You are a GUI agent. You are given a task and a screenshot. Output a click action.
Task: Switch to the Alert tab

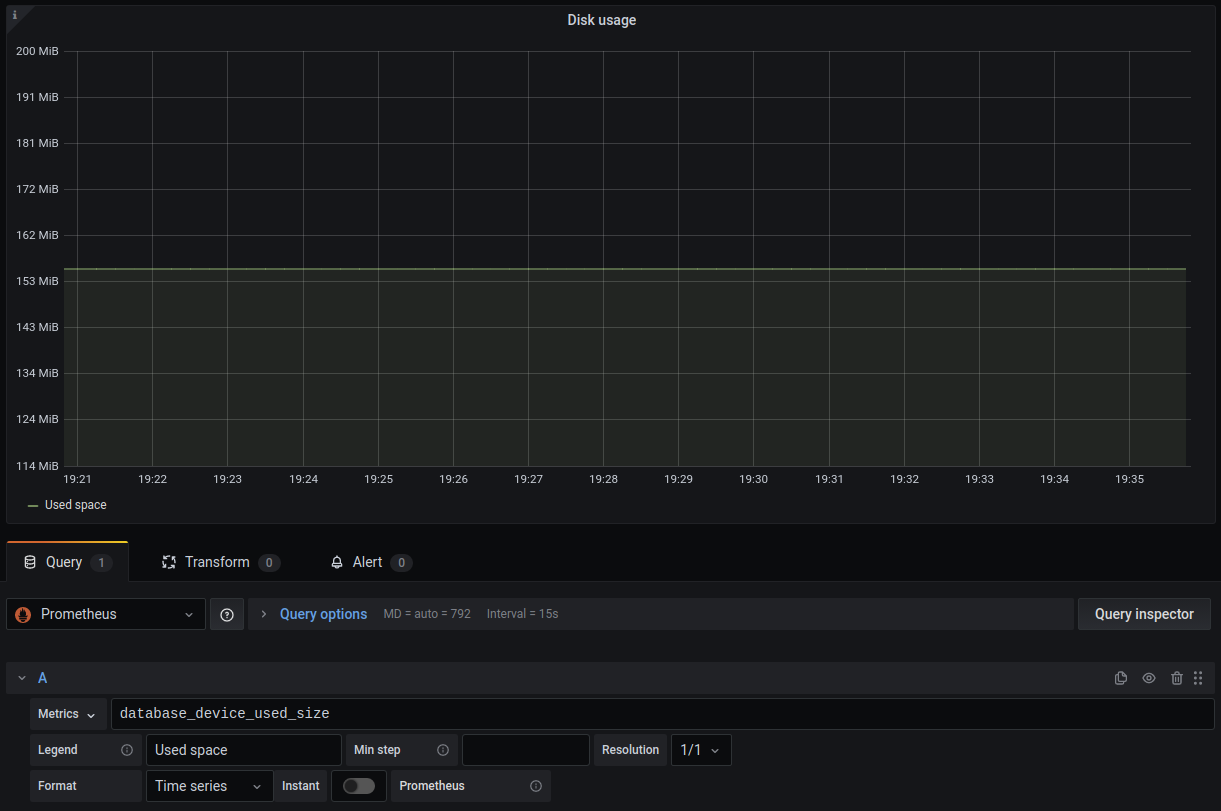[x=367, y=562]
